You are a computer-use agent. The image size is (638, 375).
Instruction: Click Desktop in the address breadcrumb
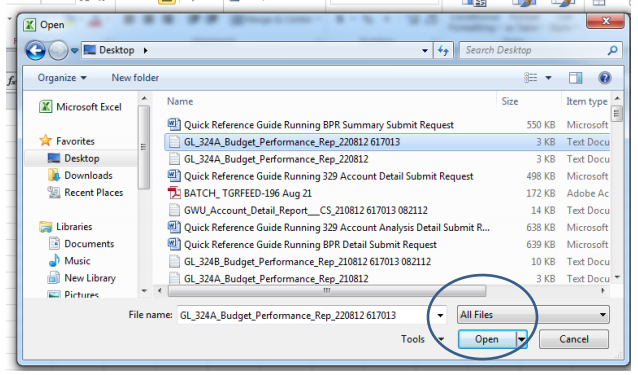[x=117, y=50]
